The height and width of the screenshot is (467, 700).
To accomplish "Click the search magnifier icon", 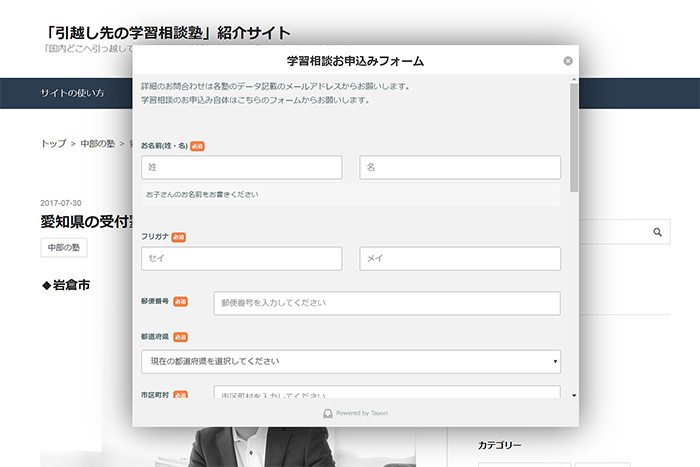I will [x=657, y=232].
